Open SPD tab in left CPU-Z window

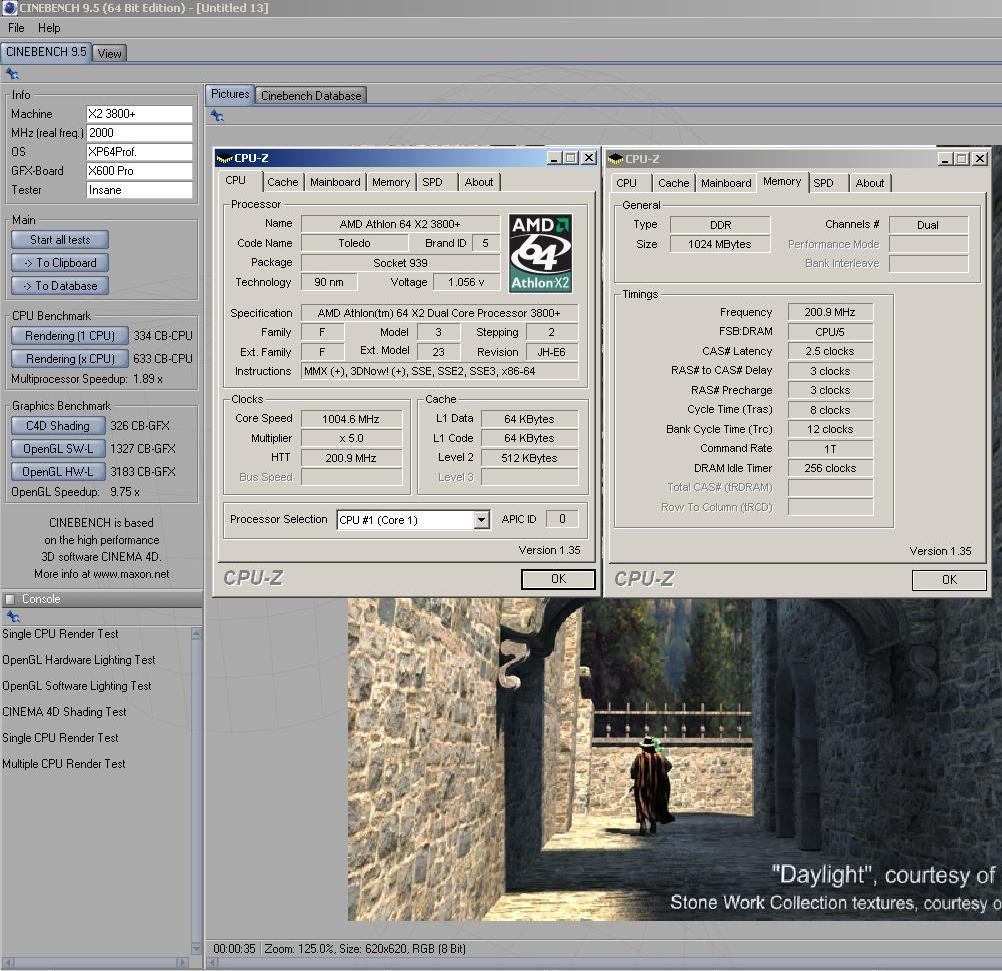433,182
